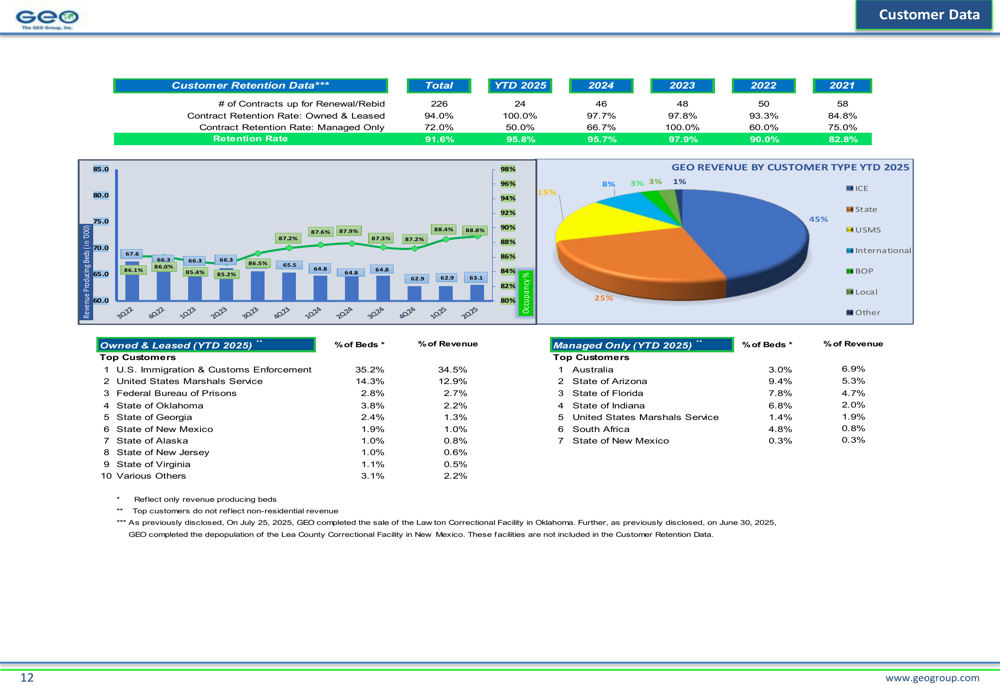This screenshot has height=685, width=1000.
Task: Select the 3Q22 bar in the chart
Action: pos(132,281)
